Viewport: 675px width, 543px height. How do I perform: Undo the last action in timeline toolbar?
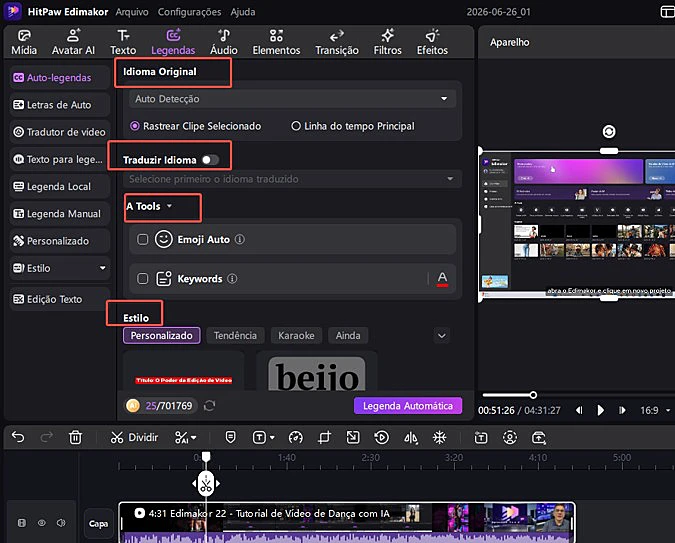click(18, 438)
